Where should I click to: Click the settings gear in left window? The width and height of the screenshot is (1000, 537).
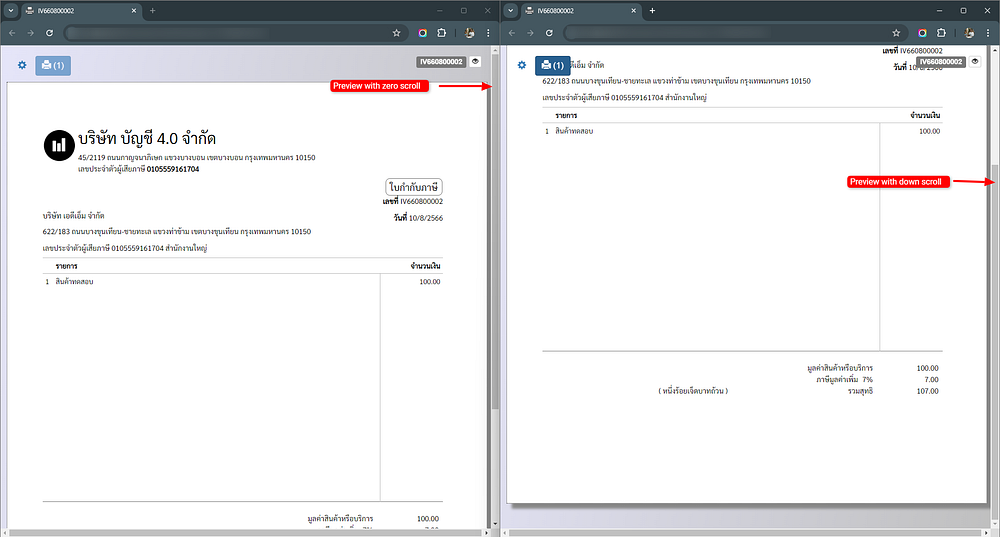[x=22, y=66]
